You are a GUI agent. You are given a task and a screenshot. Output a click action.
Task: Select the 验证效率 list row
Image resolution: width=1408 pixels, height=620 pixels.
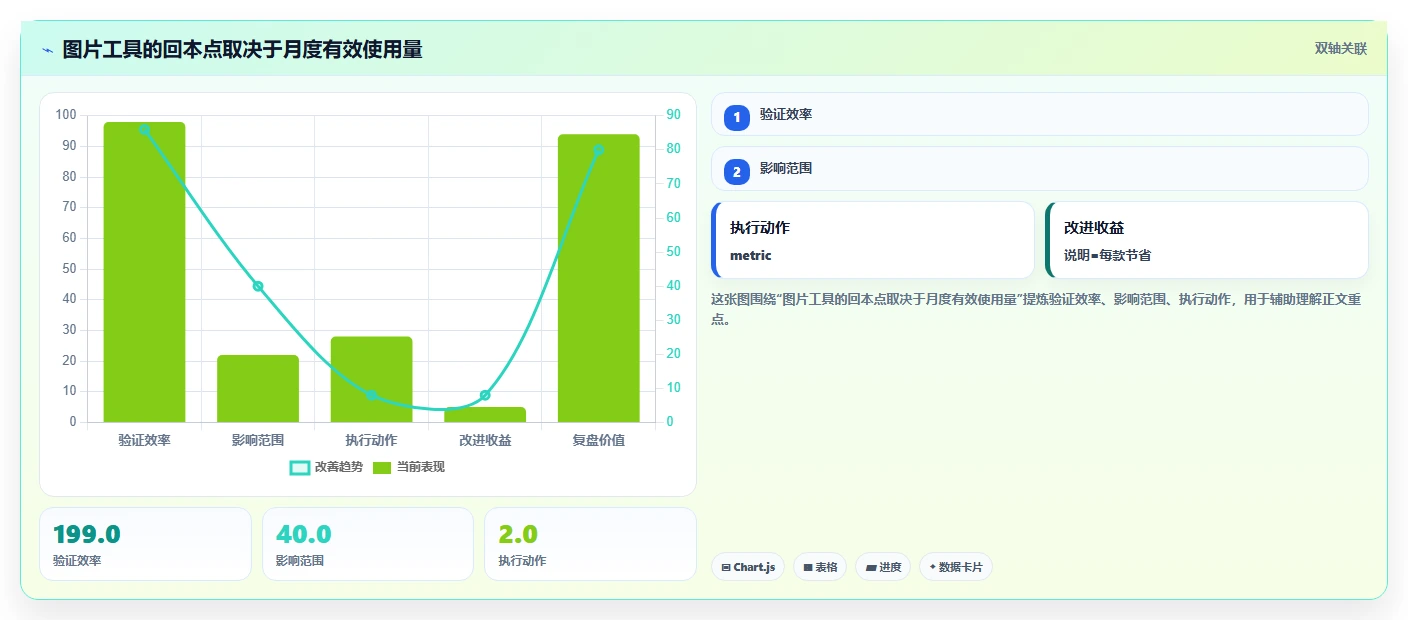click(x=1039, y=114)
